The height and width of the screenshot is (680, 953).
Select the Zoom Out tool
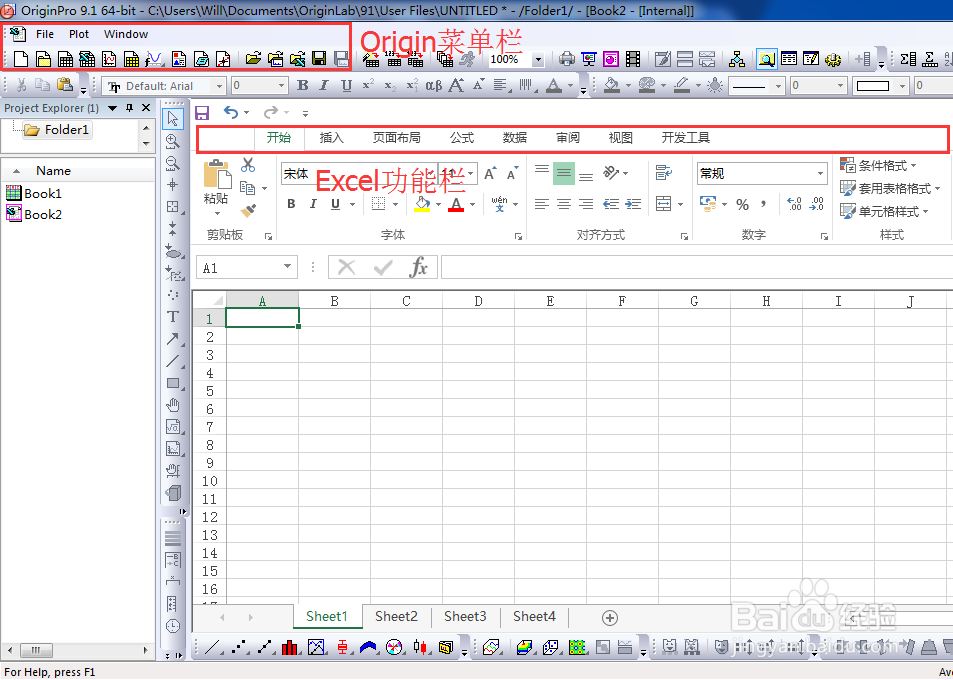click(x=173, y=163)
